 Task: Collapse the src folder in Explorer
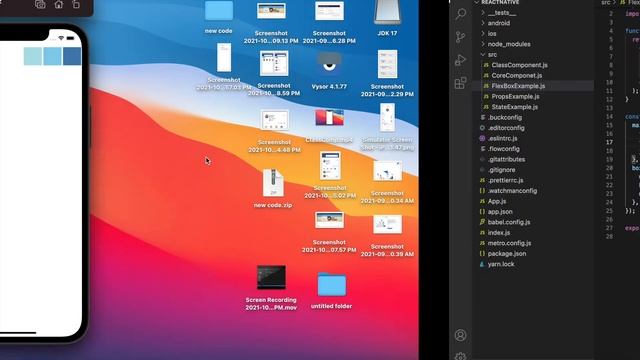533,54
